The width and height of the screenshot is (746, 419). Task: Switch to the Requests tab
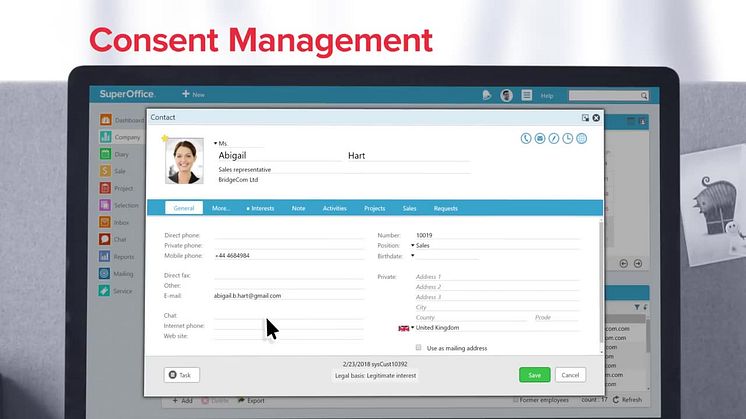pos(446,208)
